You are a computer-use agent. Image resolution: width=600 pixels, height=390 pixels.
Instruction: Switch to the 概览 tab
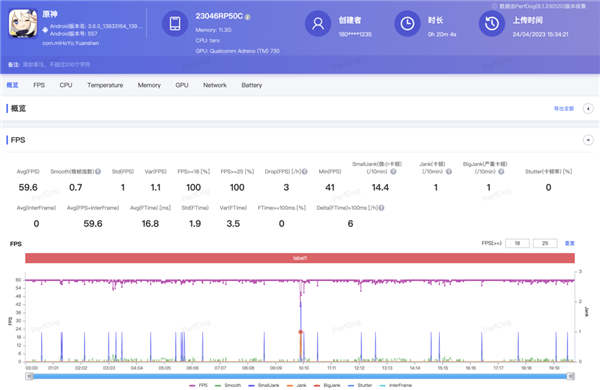[x=12, y=85]
